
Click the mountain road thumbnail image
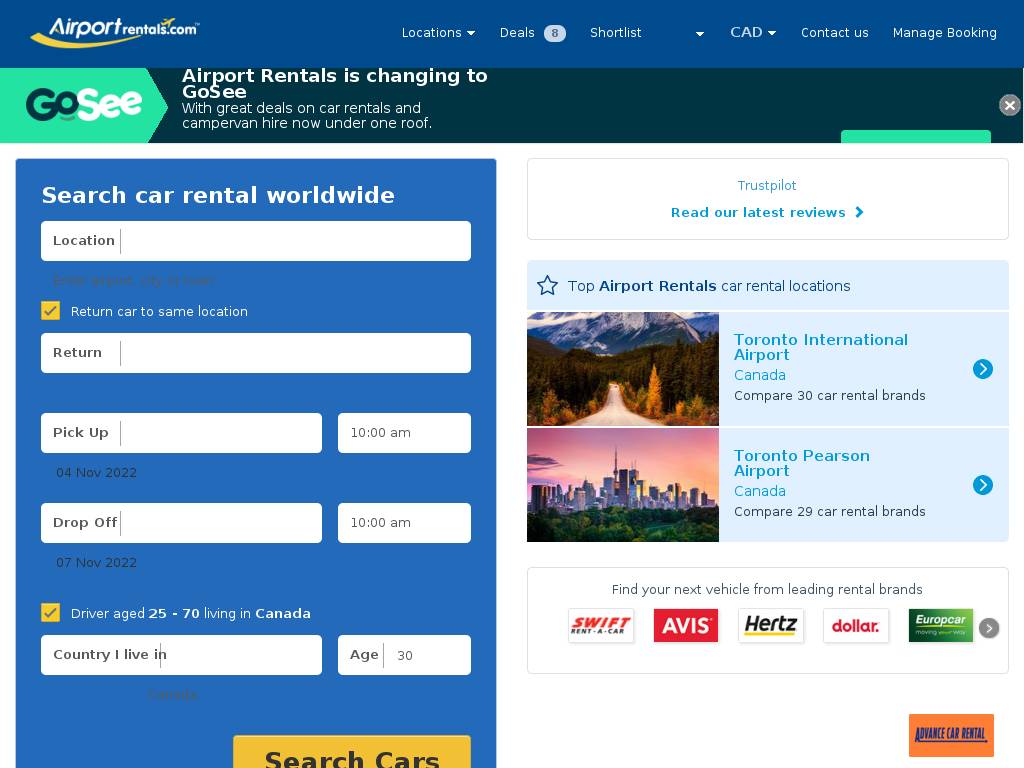tap(623, 369)
